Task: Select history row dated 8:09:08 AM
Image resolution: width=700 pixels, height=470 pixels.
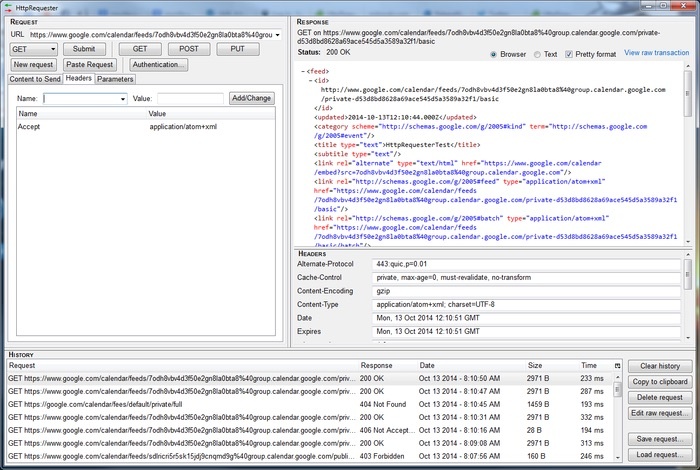Action: pyautogui.click(x=310, y=443)
